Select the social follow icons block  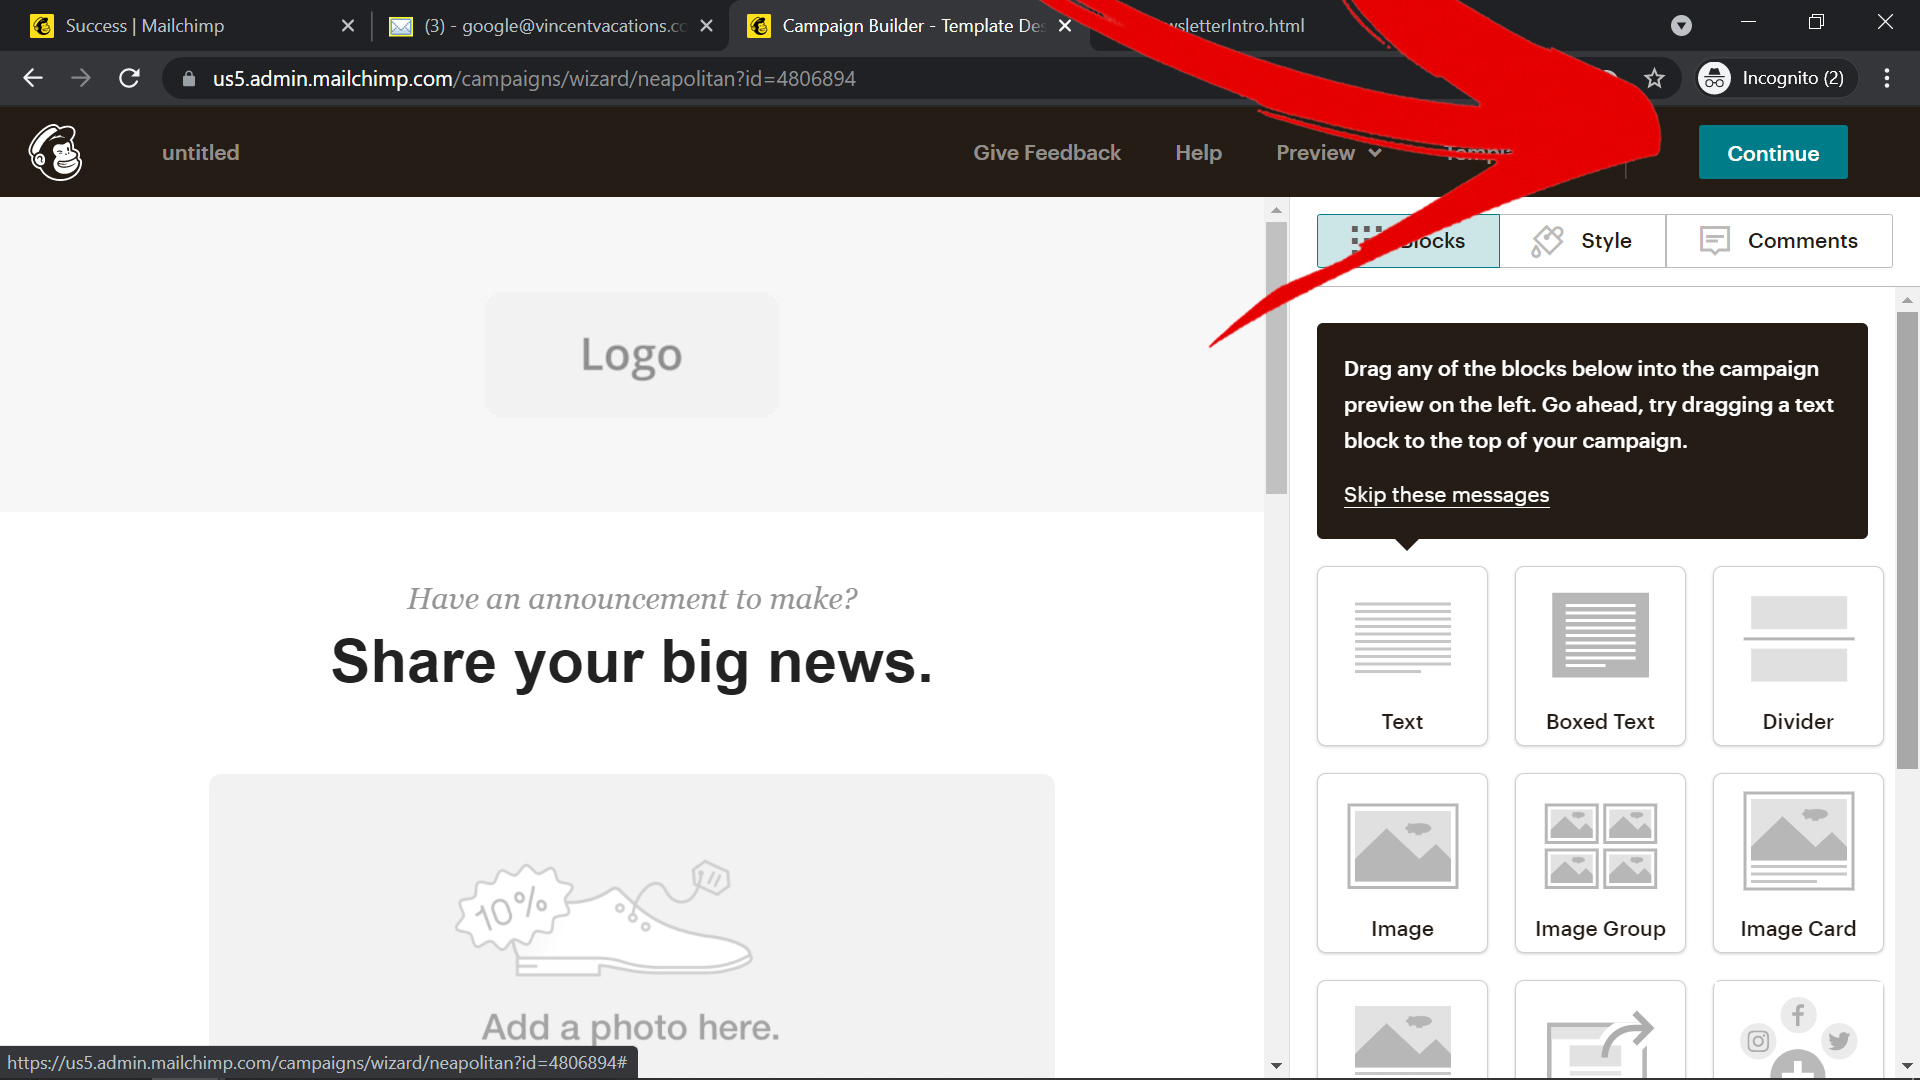coord(1798,1030)
